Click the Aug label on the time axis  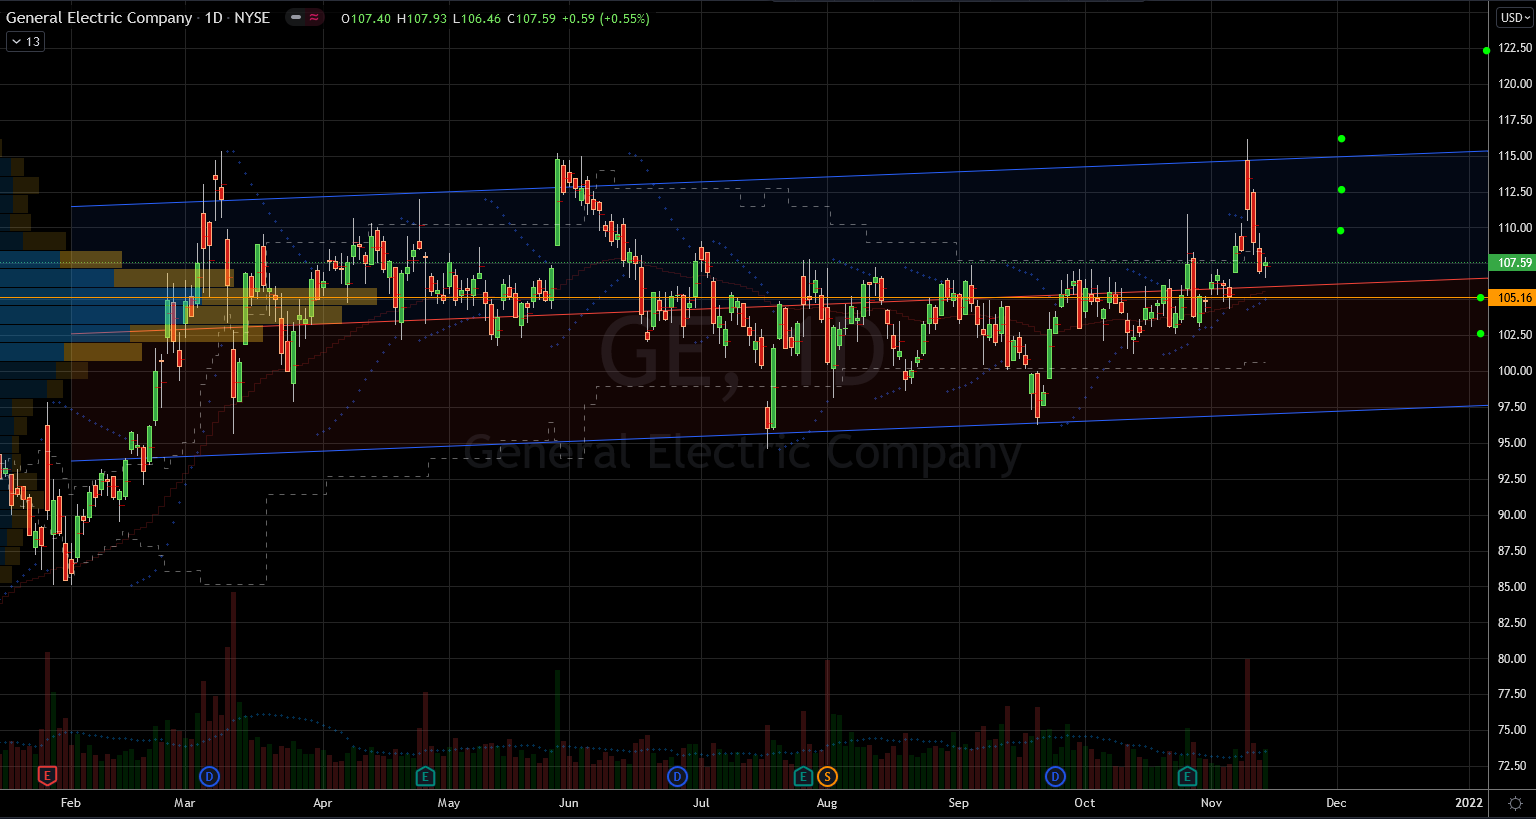tap(827, 803)
